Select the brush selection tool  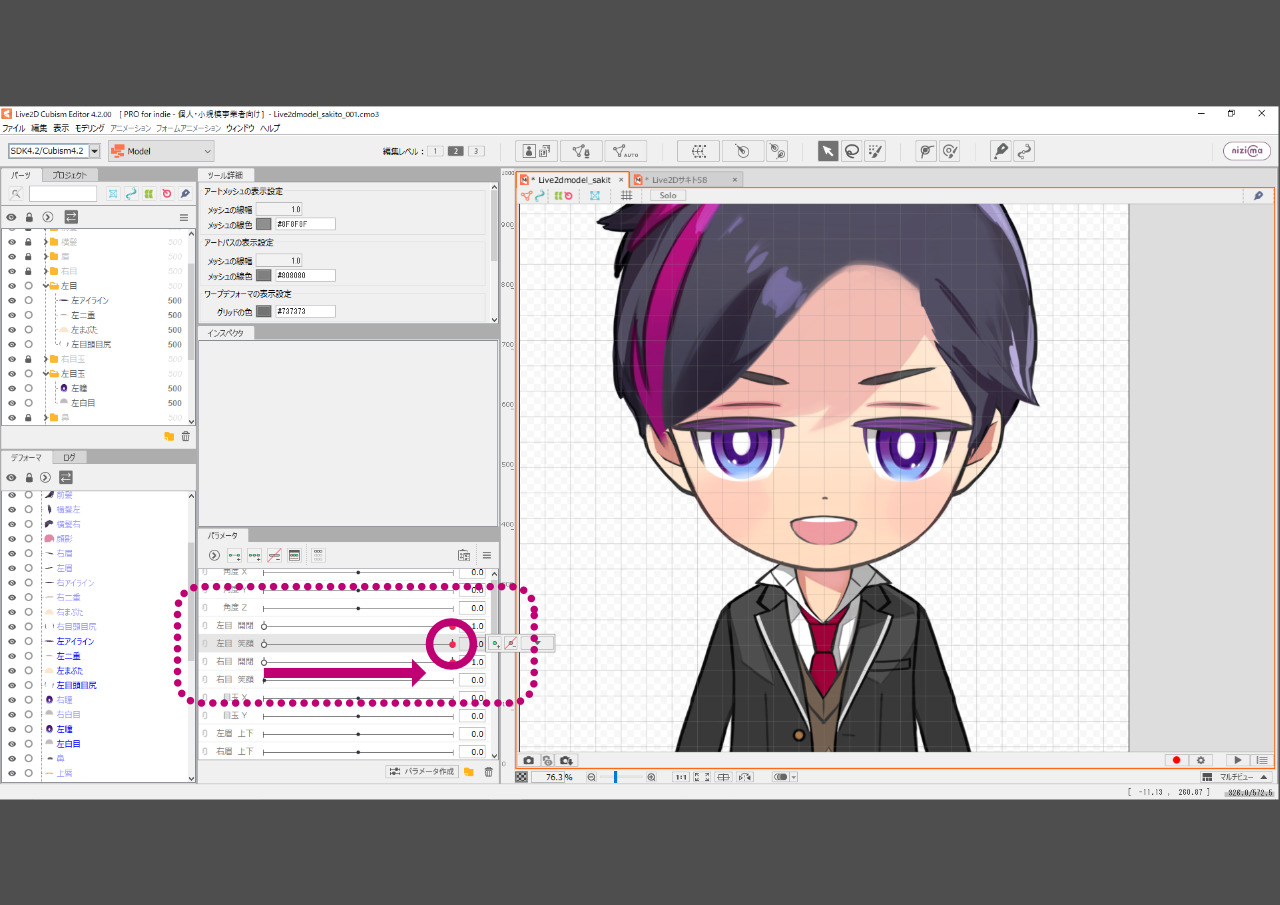[876, 151]
